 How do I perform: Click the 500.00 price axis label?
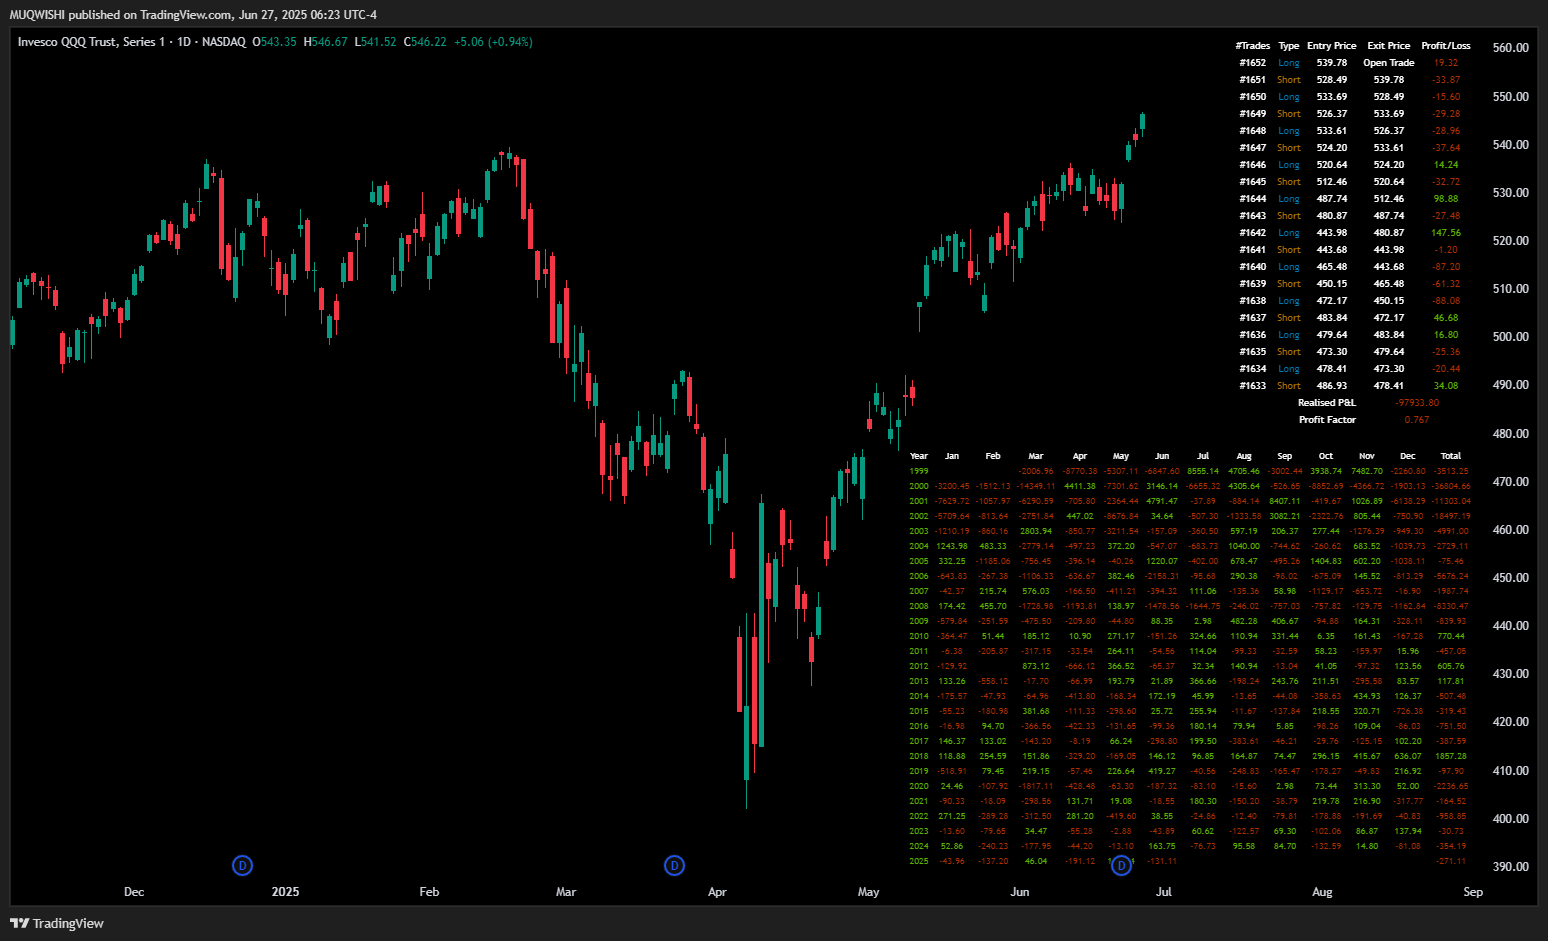1510,337
